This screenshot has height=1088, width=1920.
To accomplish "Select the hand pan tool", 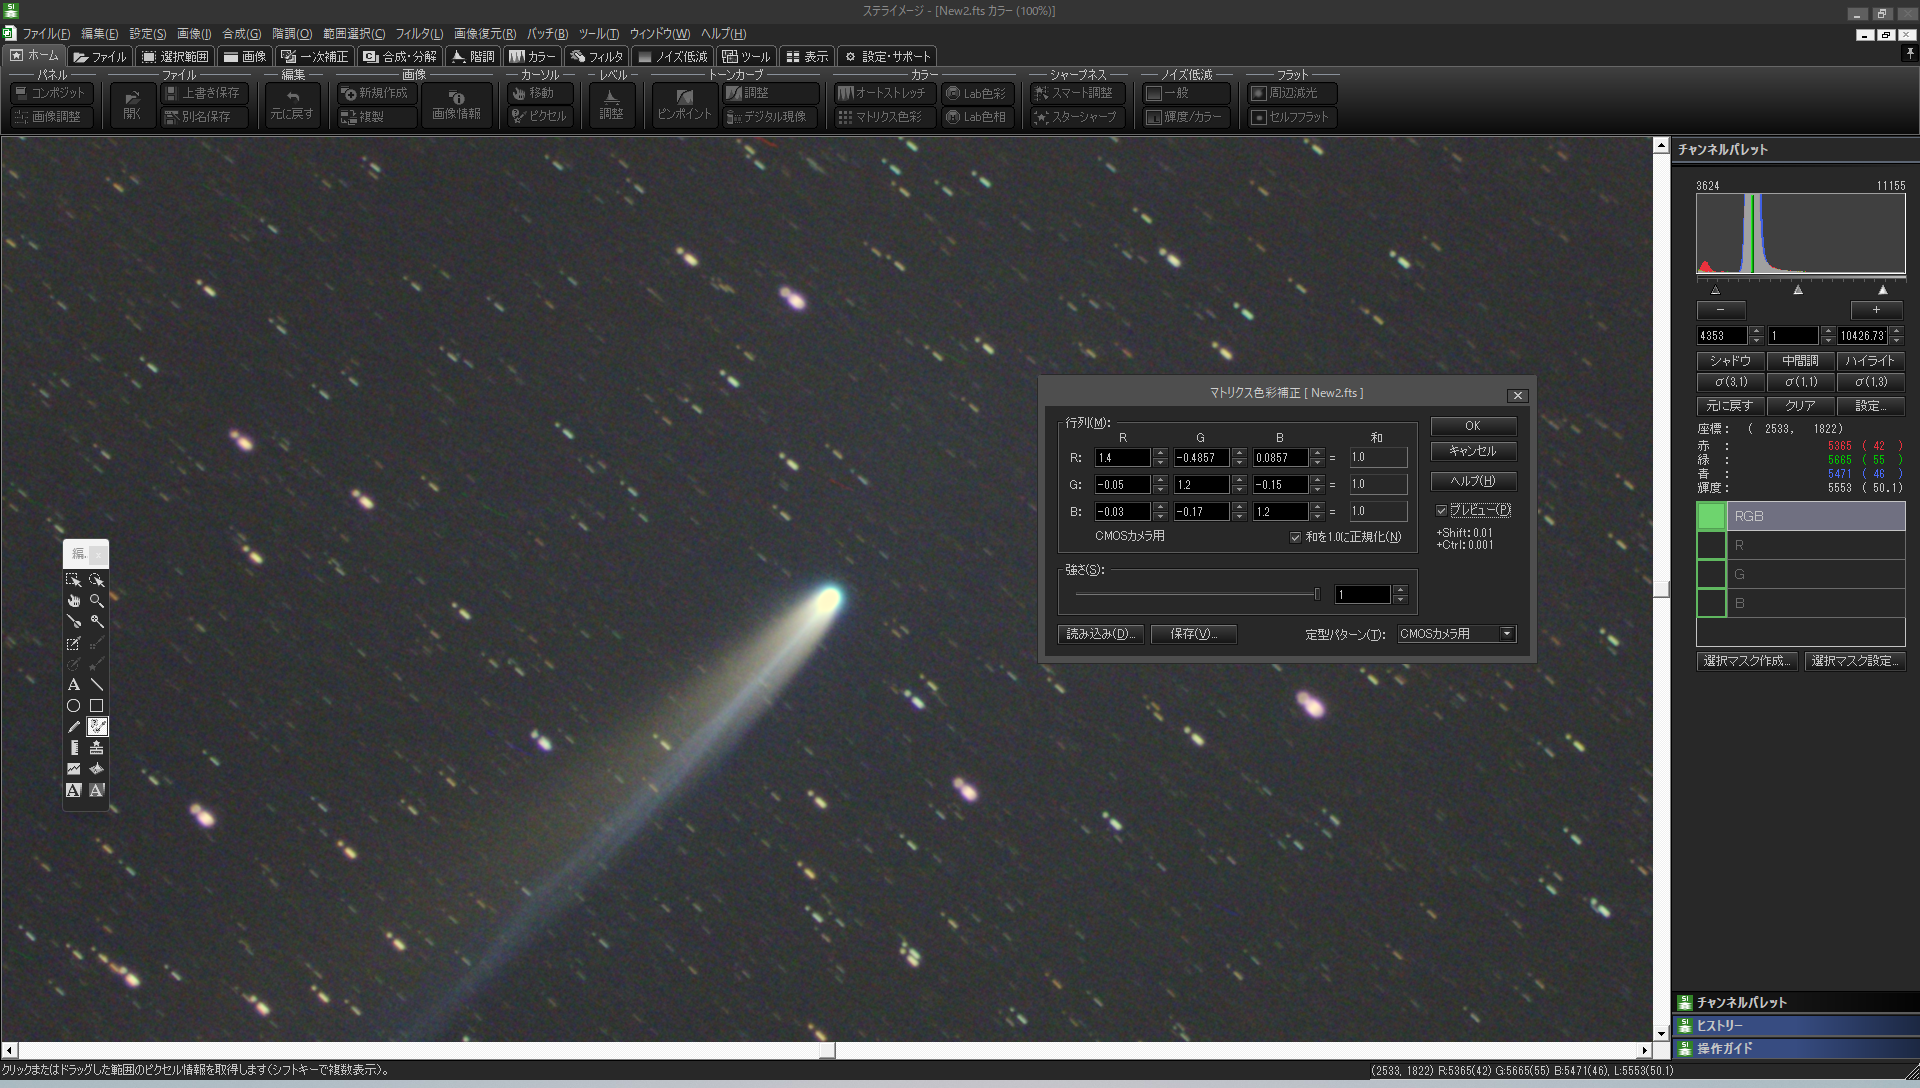I will coord(73,601).
